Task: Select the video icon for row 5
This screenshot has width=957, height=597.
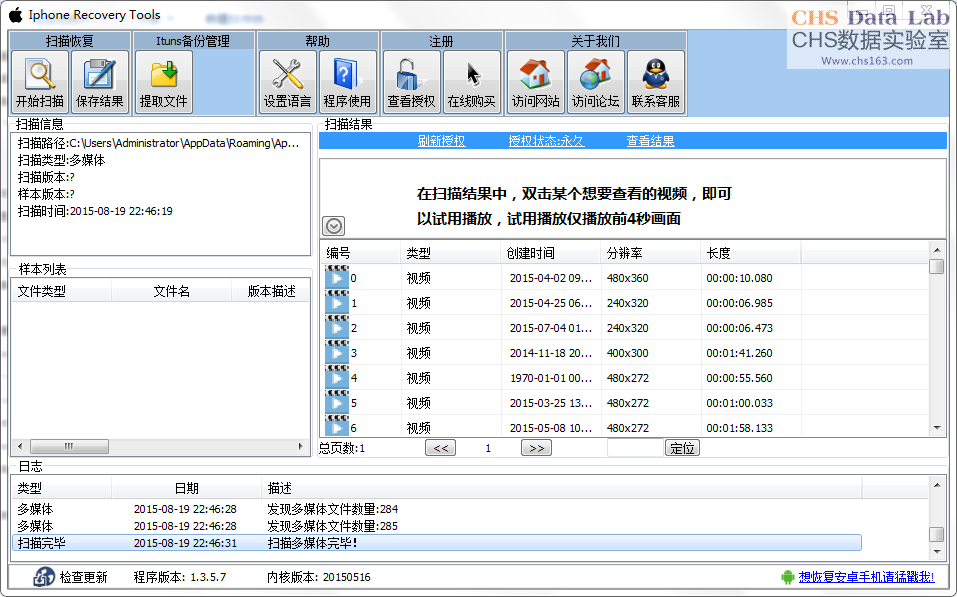Action: (x=336, y=402)
